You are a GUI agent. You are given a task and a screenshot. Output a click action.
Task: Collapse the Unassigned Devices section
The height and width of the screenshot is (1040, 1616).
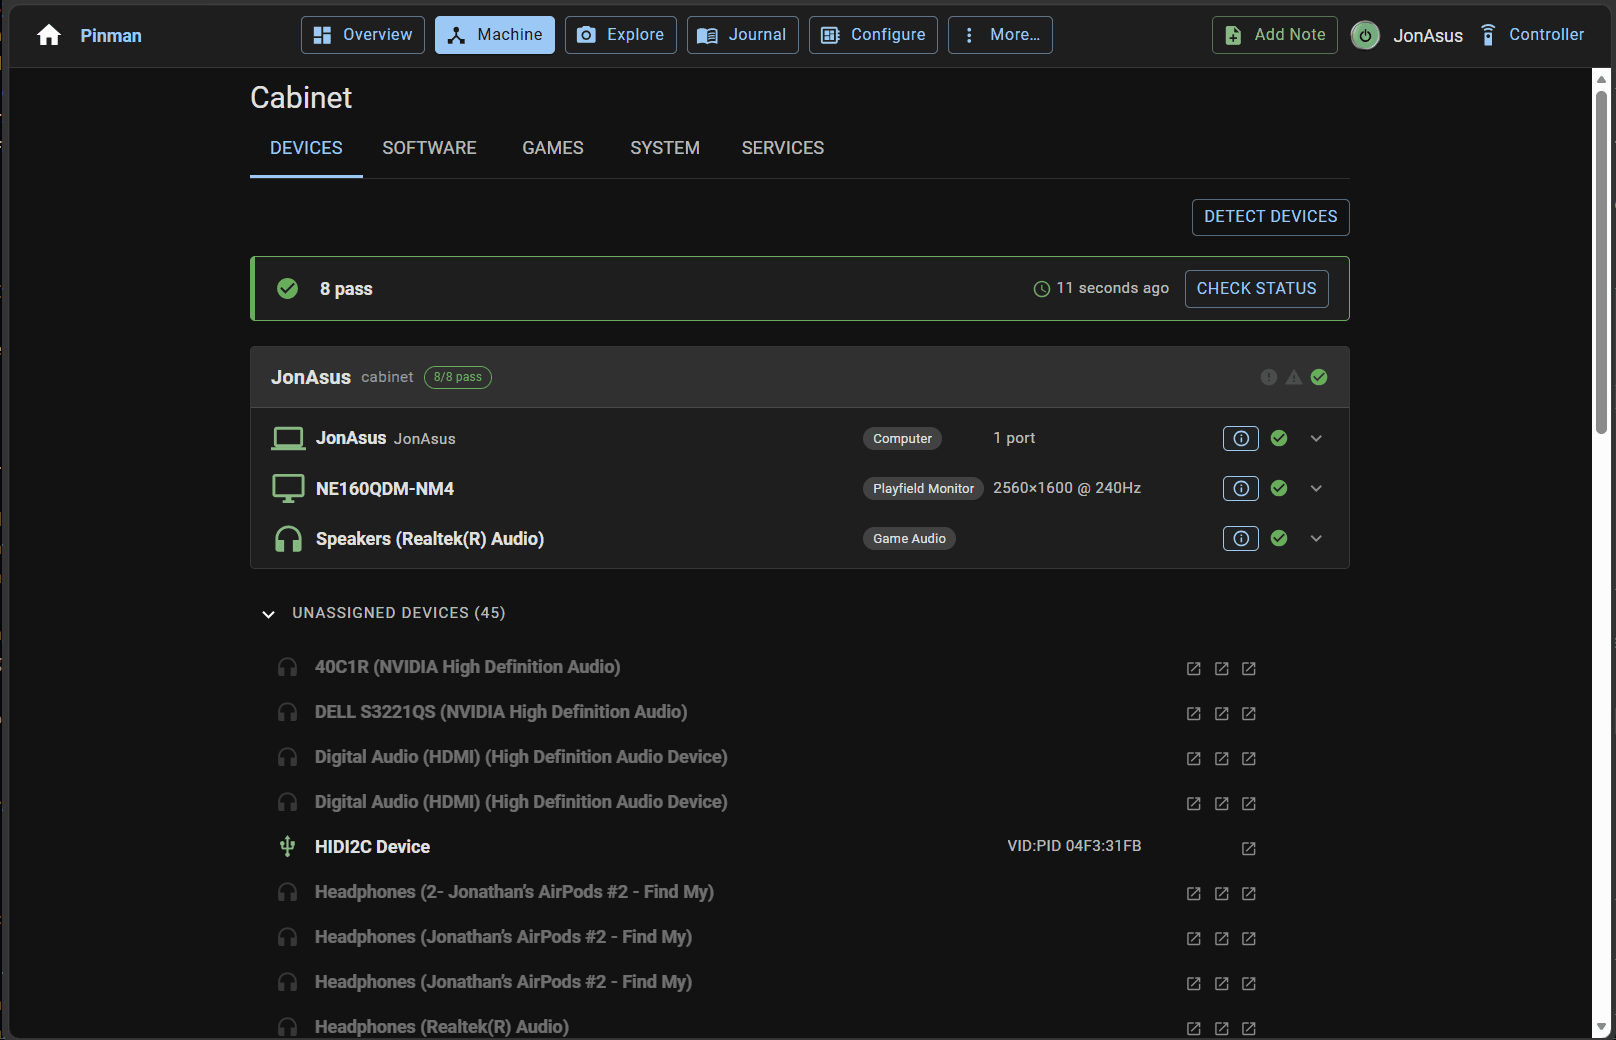[x=268, y=614]
